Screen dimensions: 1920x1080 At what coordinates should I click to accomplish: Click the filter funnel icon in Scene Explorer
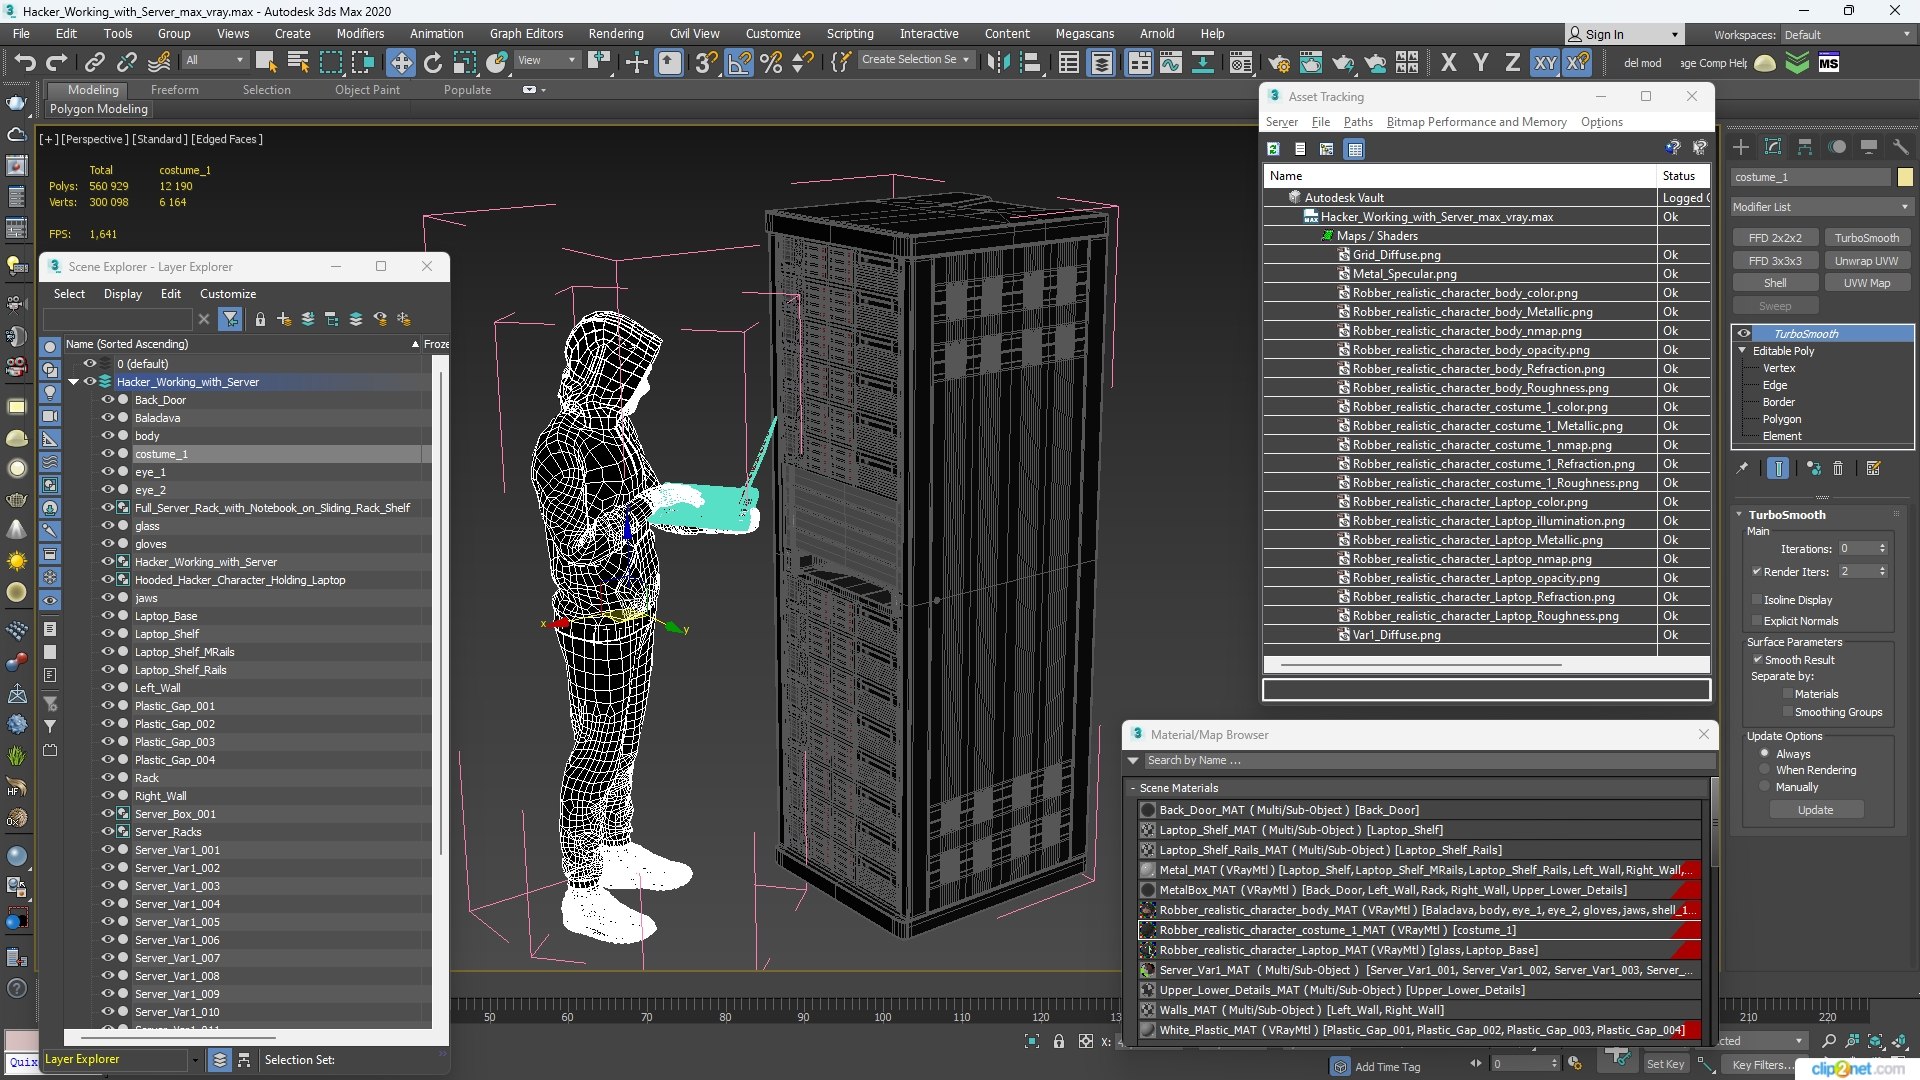[231, 319]
